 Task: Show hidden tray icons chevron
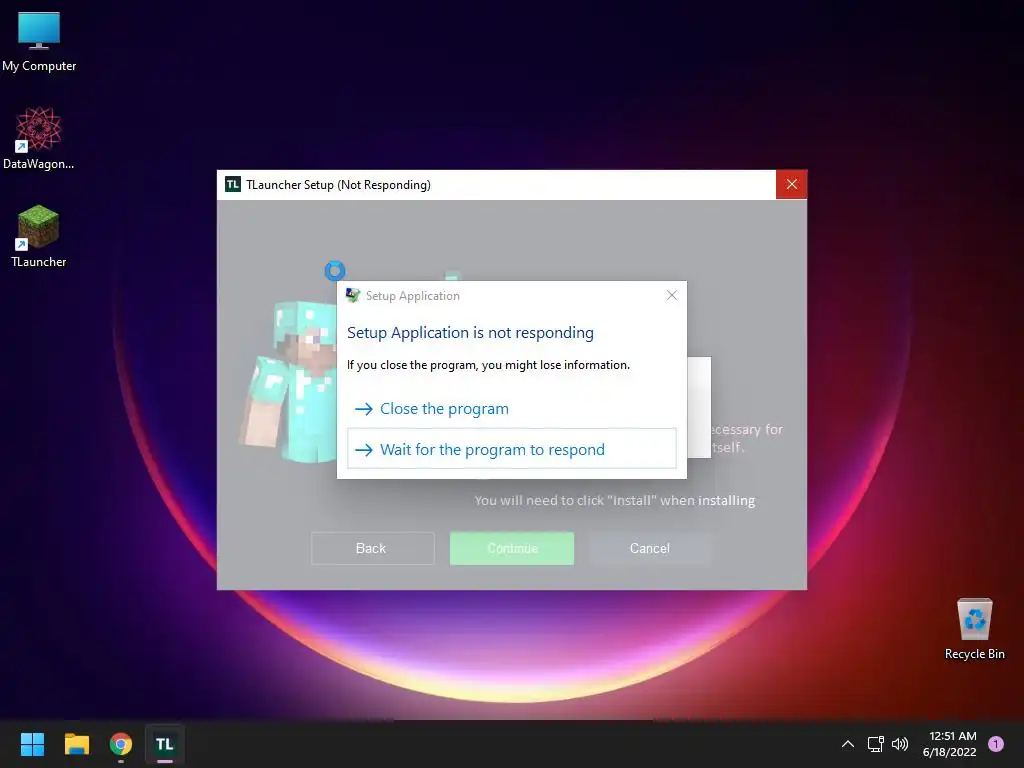[x=848, y=744]
